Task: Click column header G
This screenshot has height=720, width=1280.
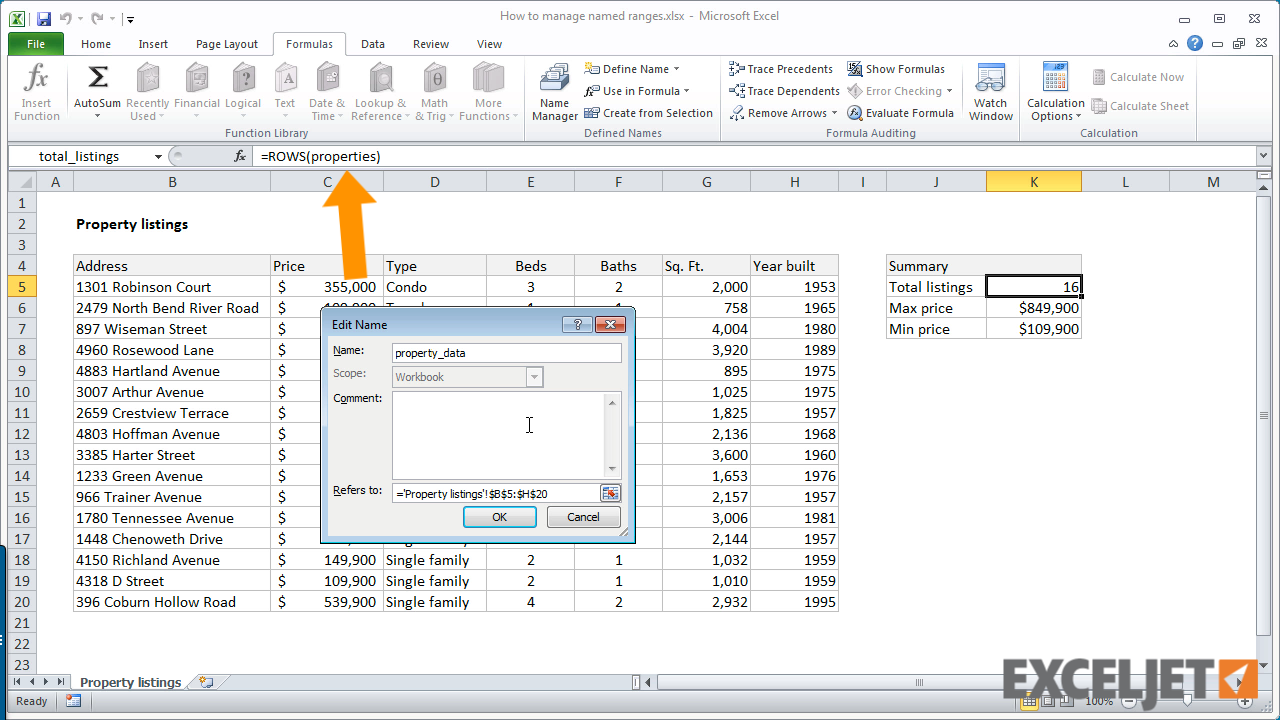Action: (x=707, y=181)
